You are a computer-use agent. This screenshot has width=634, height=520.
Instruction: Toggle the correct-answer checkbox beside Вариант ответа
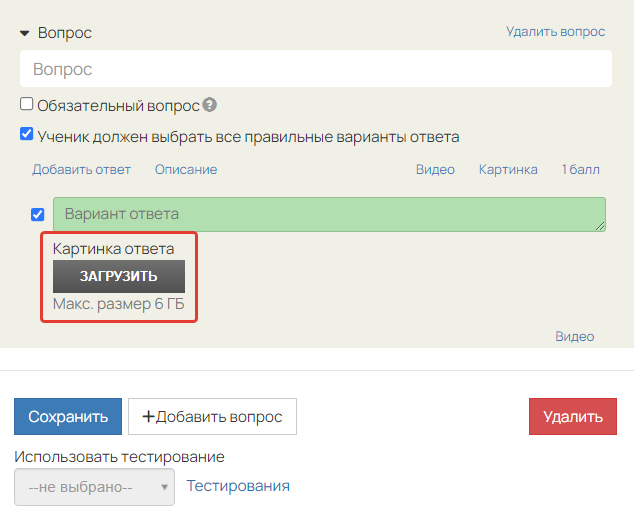pos(38,214)
